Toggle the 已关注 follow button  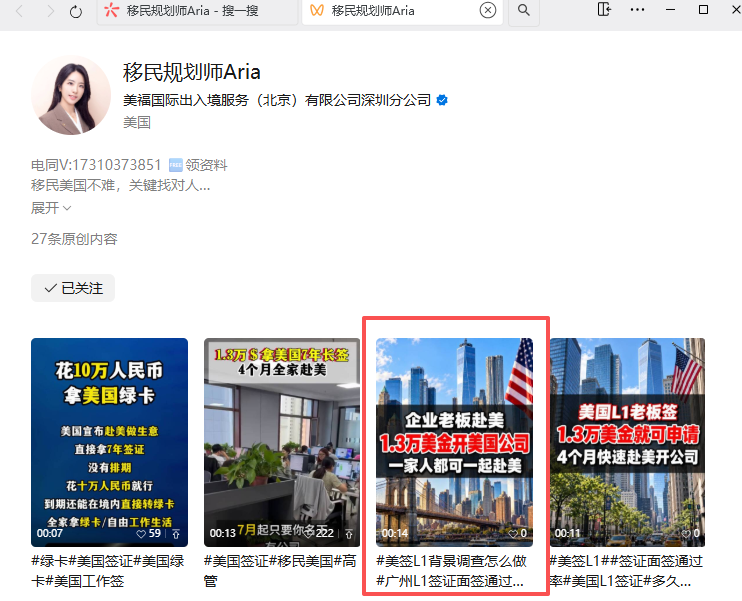[x=73, y=288]
